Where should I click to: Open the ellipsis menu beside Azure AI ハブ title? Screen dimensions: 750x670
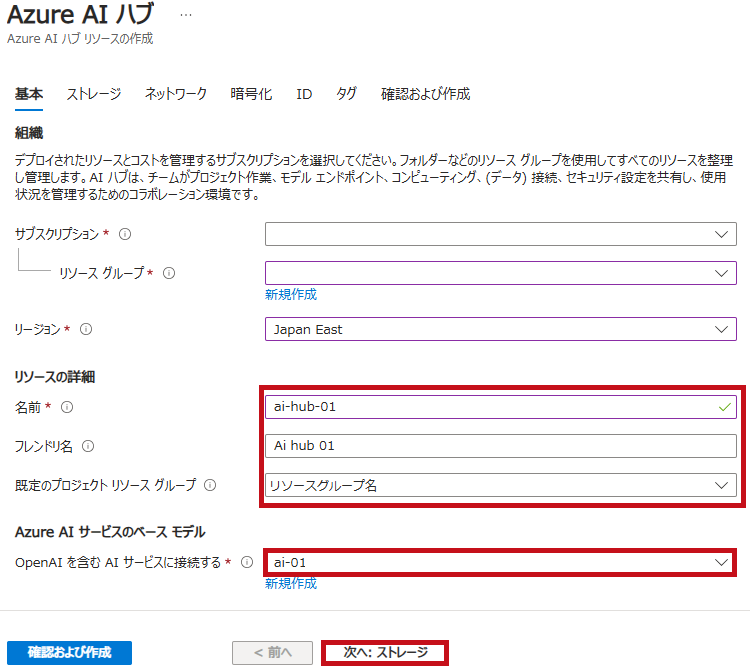coord(186,15)
